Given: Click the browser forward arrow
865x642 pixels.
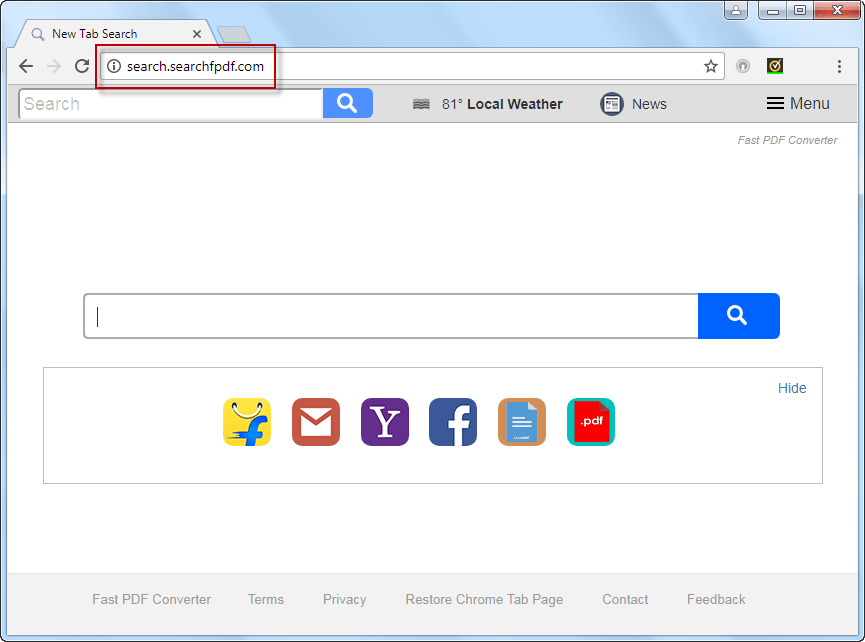Looking at the screenshot, I should coord(54,66).
